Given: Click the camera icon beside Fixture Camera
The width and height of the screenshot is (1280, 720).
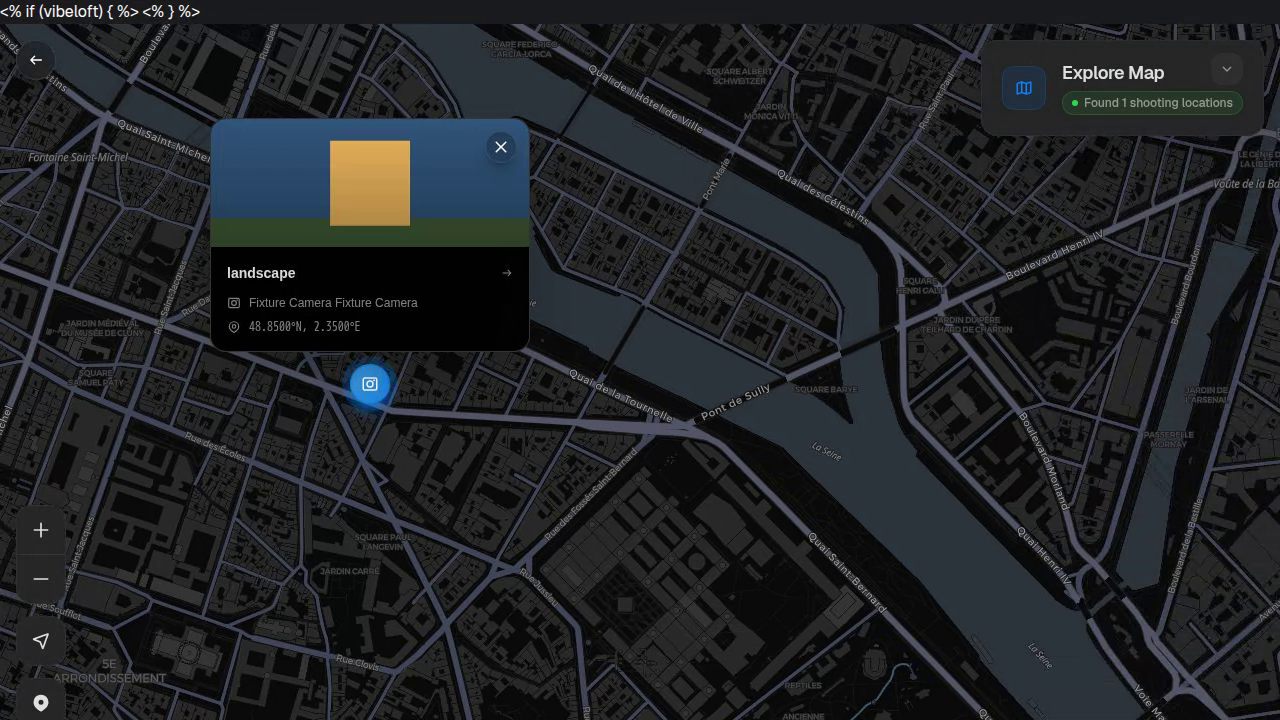Looking at the screenshot, I should (x=234, y=303).
